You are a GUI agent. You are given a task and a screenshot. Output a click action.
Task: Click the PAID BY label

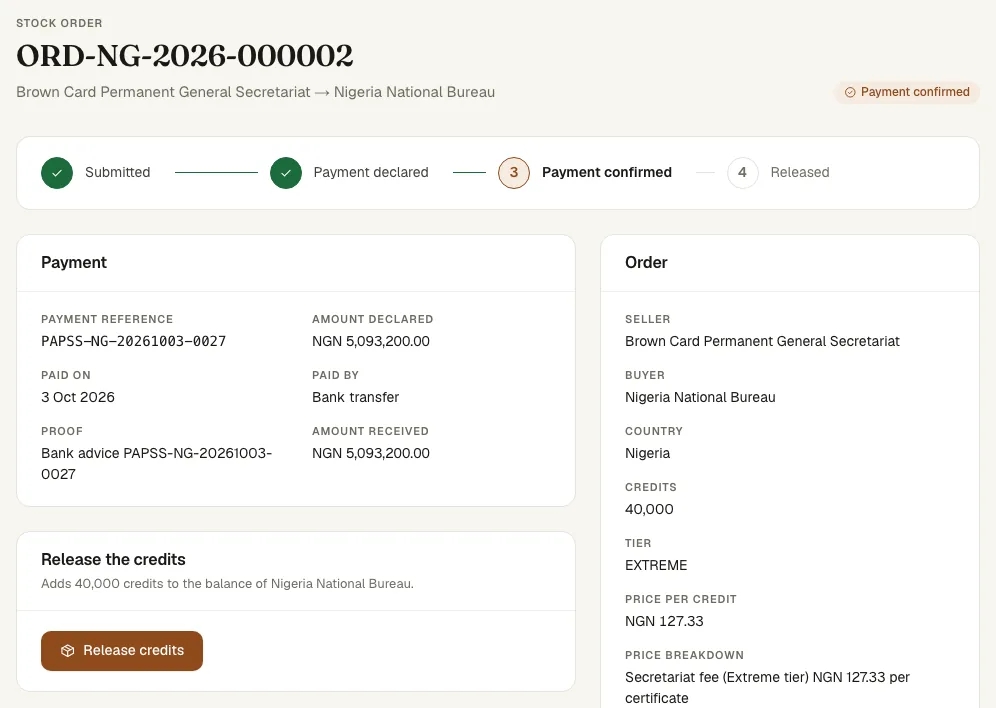tap(335, 375)
